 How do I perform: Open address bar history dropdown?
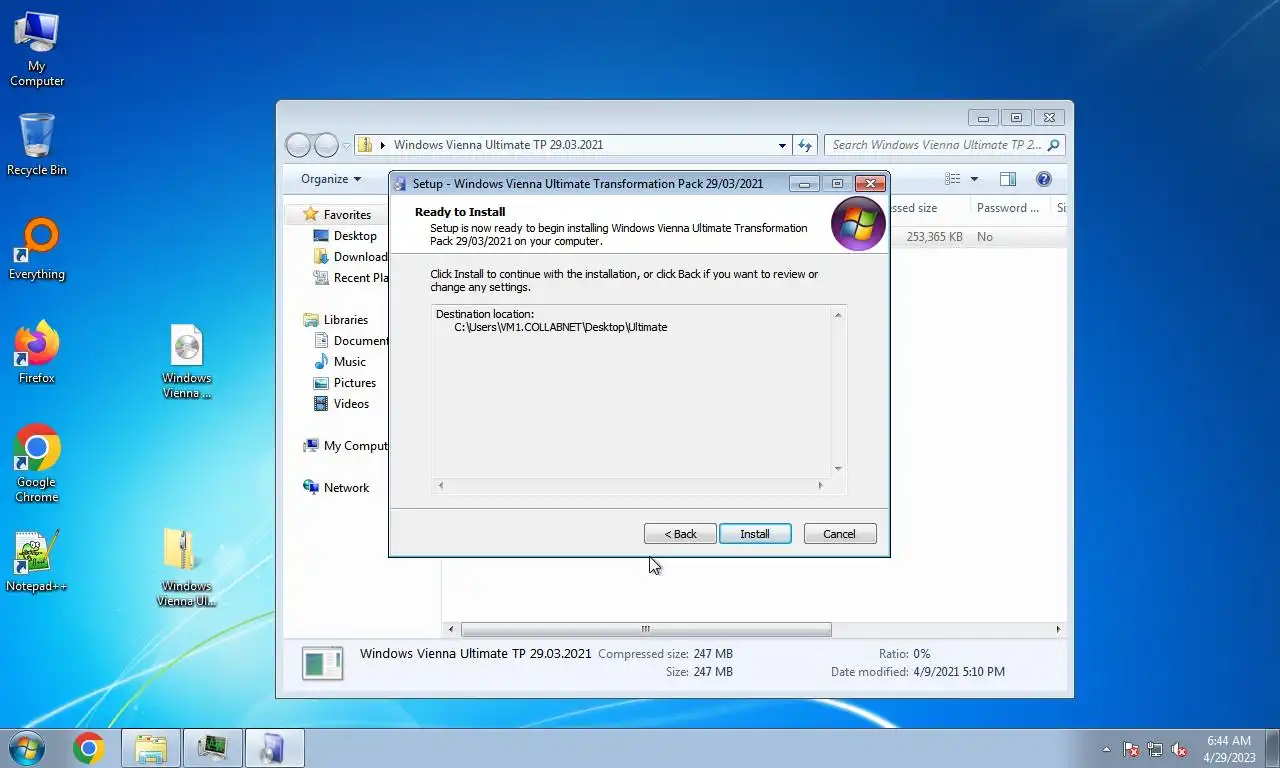pos(782,145)
